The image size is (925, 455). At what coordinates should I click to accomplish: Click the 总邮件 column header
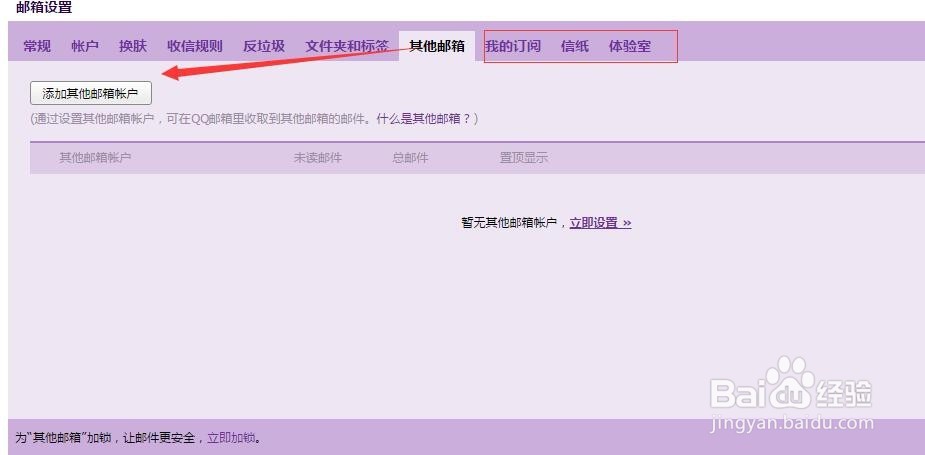pyautogui.click(x=410, y=158)
